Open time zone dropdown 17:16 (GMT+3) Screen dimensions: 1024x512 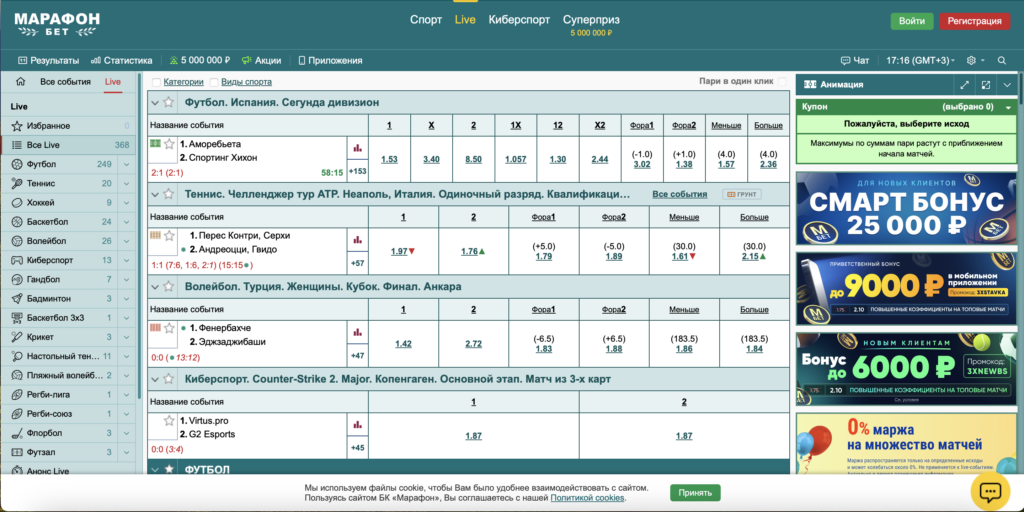click(920, 60)
